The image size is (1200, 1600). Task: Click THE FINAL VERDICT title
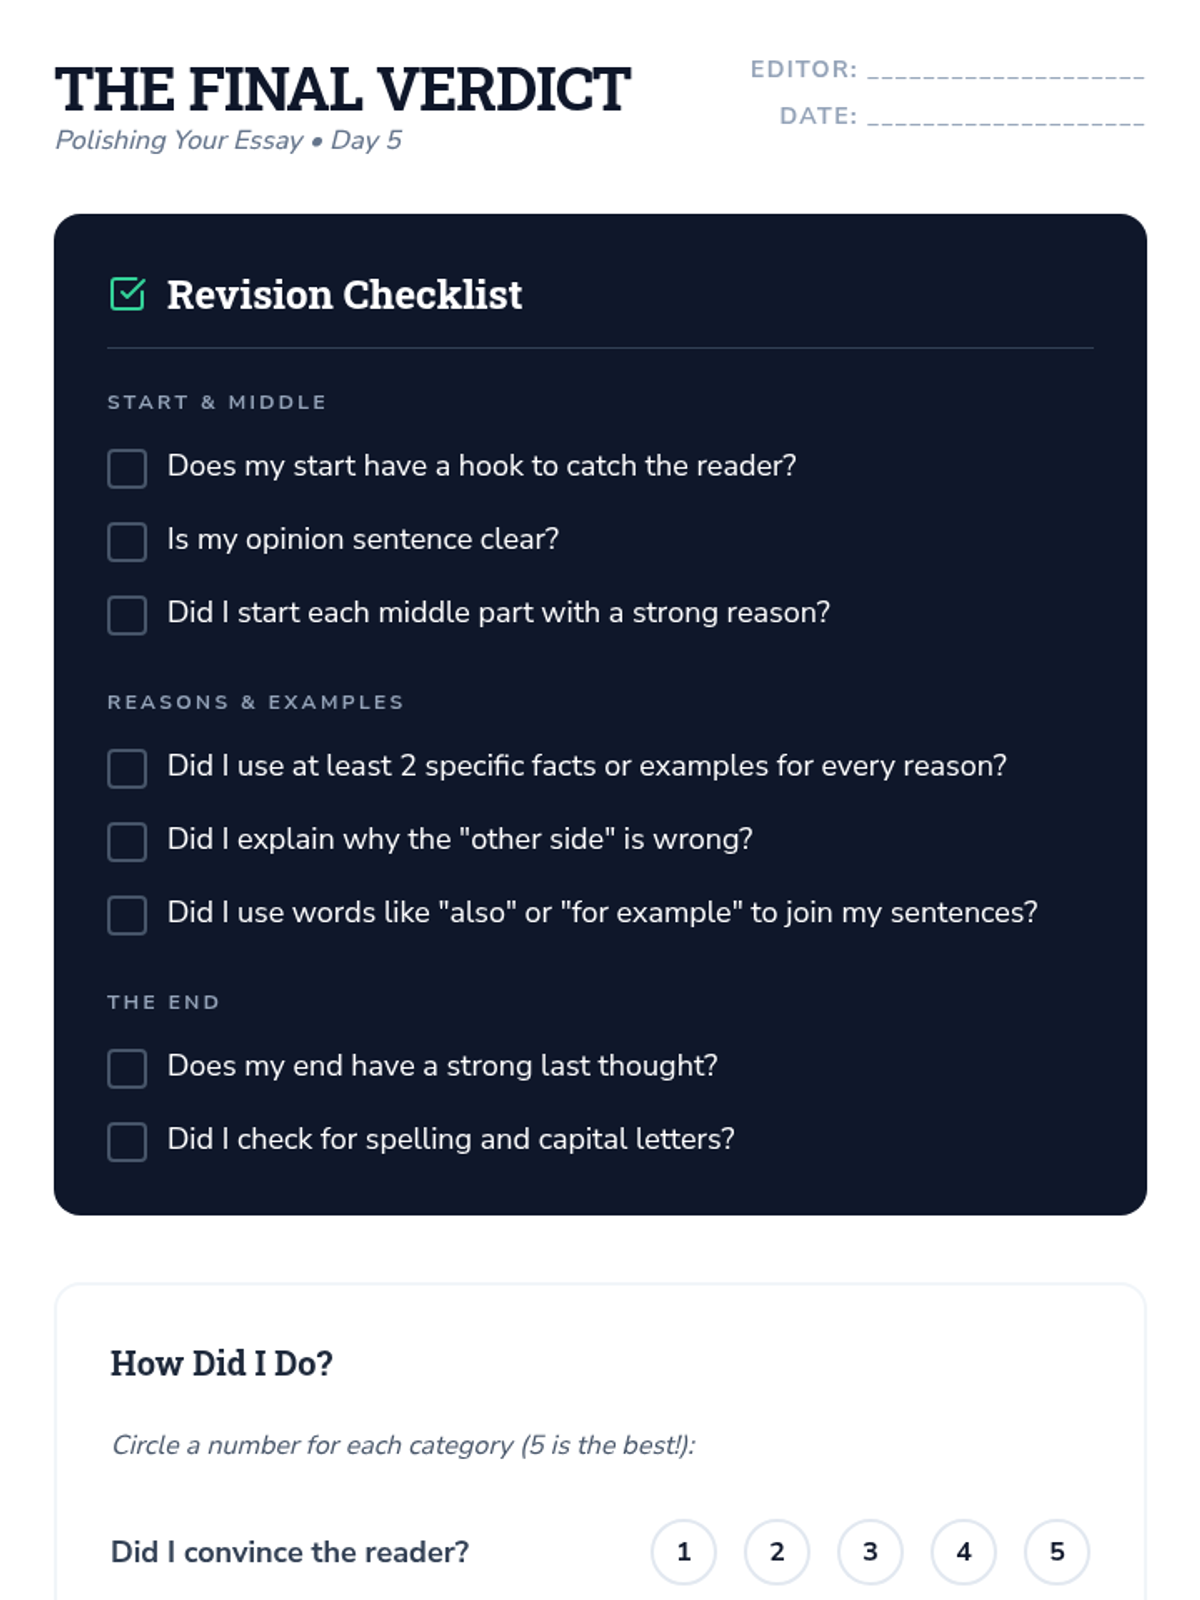coord(342,90)
